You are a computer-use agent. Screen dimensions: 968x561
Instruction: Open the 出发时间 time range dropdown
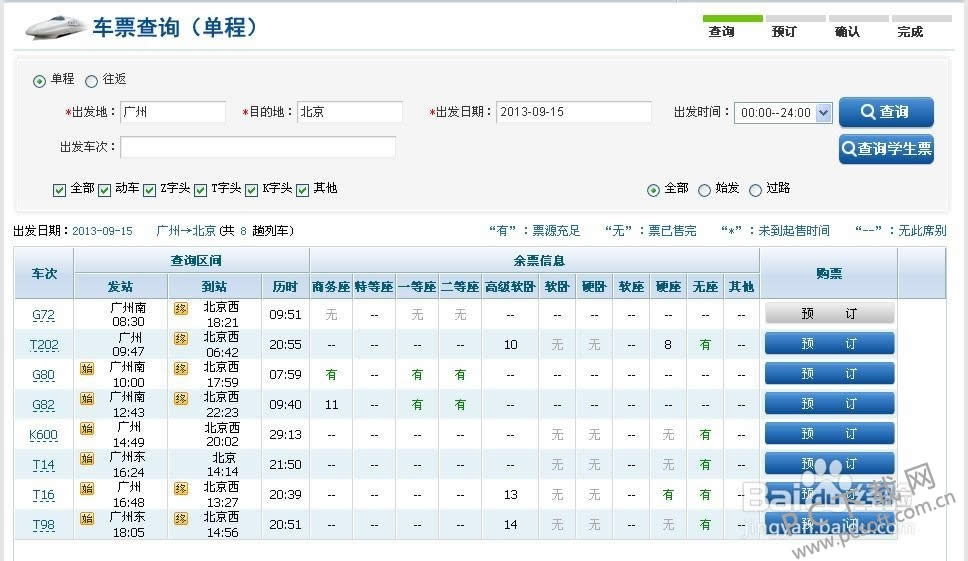pos(783,113)
